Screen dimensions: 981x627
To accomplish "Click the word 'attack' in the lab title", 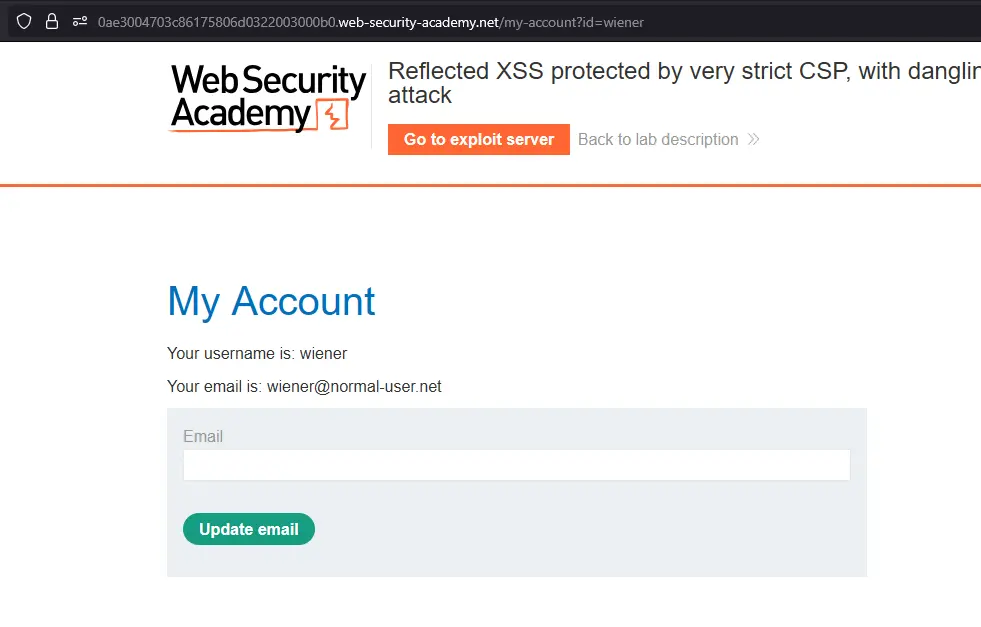I will (x=419, y=96).
